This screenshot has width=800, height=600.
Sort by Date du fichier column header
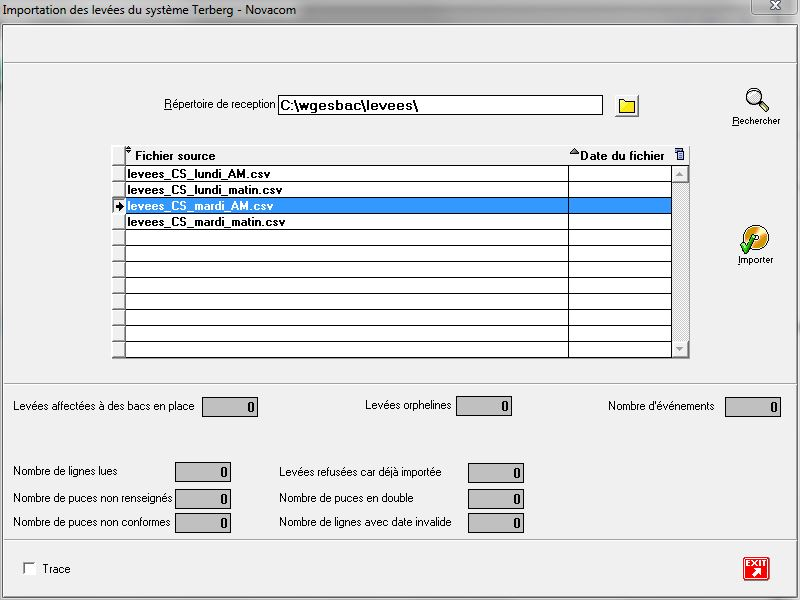(x=623, y=155)
